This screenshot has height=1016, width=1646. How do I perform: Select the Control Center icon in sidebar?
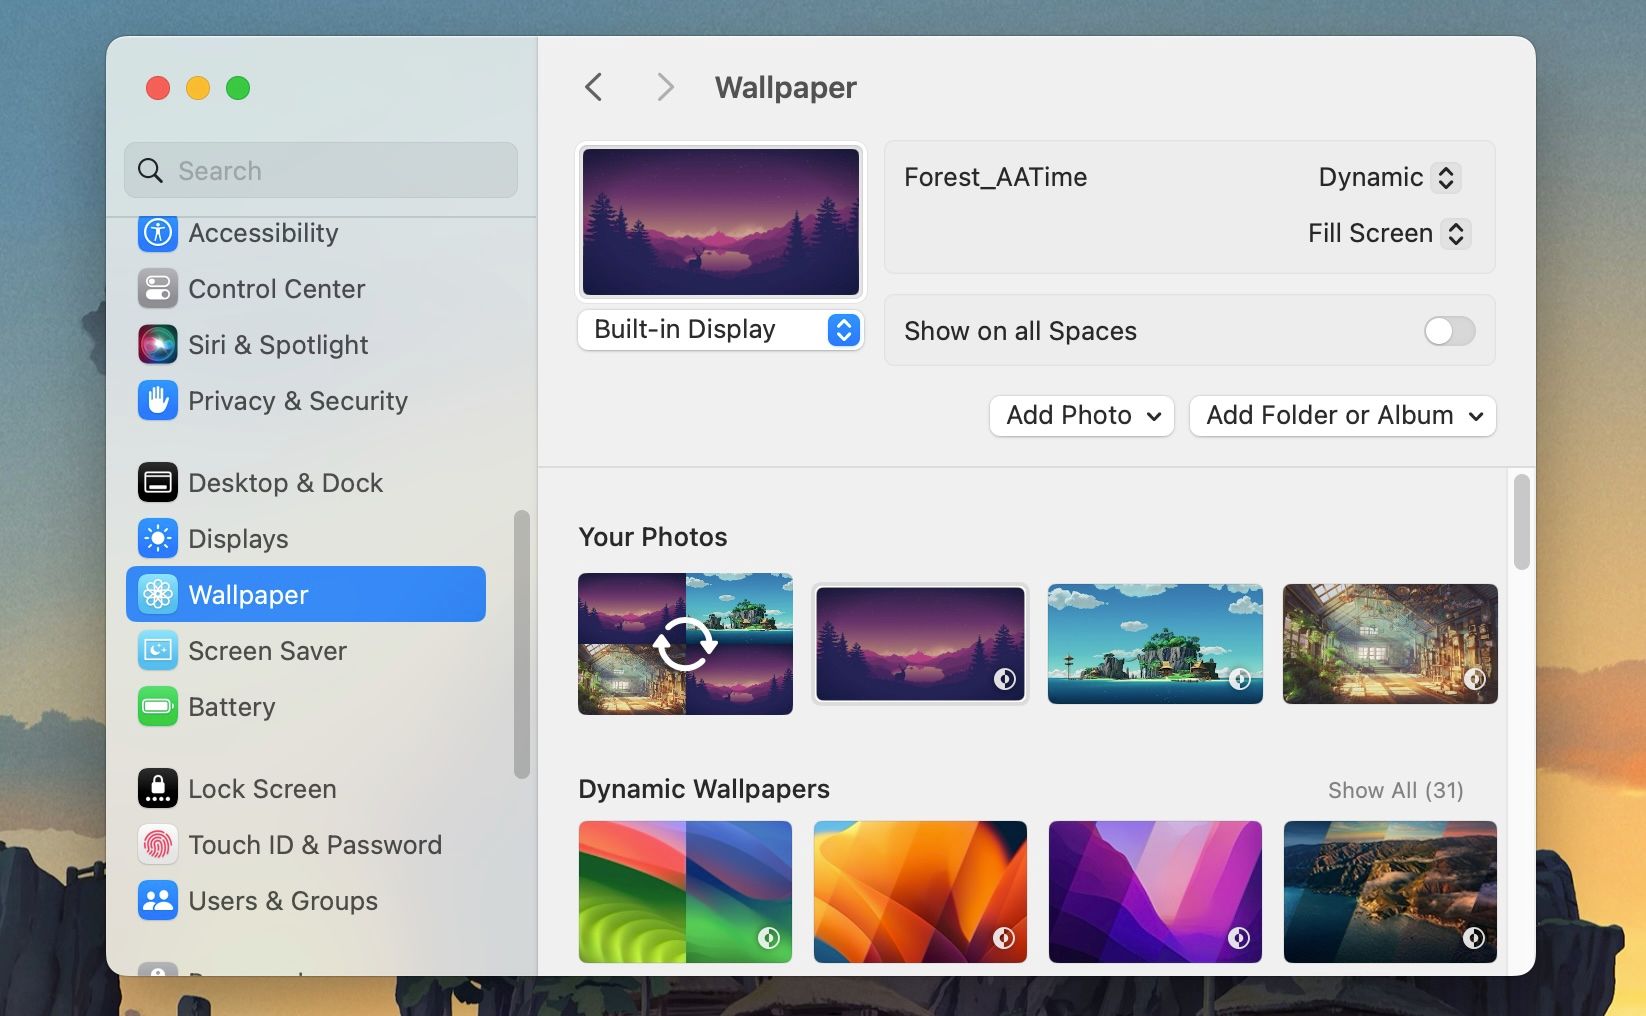[x=157, y=289]
